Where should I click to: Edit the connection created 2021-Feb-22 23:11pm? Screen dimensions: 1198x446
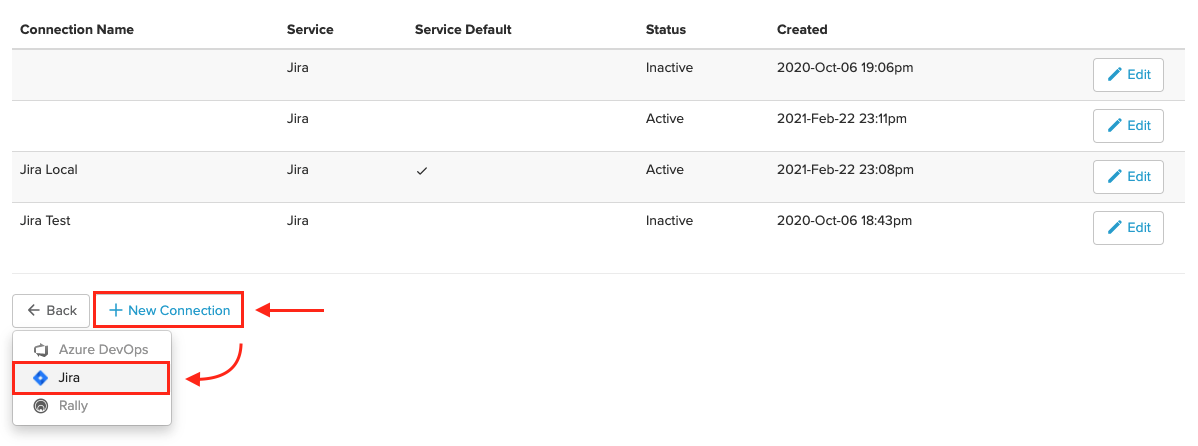coord(1128,125)
